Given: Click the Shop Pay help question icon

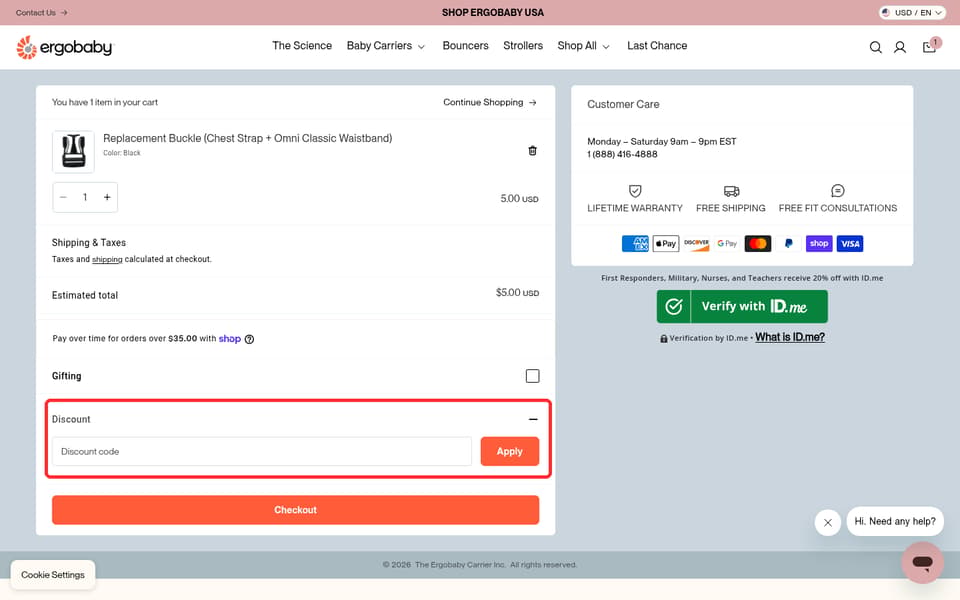Looking at the screenshot, I should (x=249, y=339).
